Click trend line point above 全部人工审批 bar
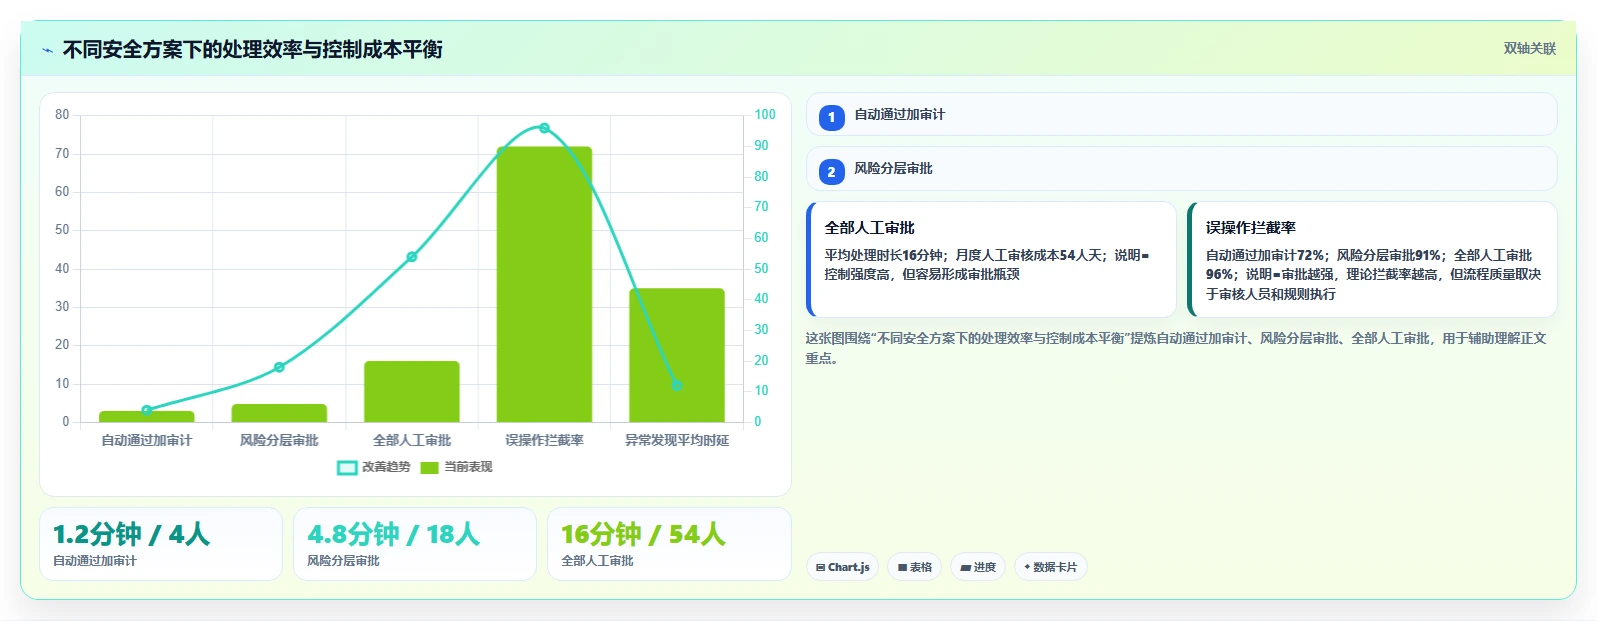This screenshot has height=621, width=1597. tap(412, 257)
